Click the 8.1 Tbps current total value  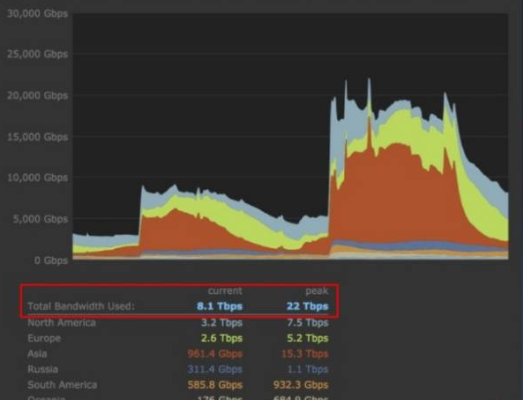[x=219, y=306]
